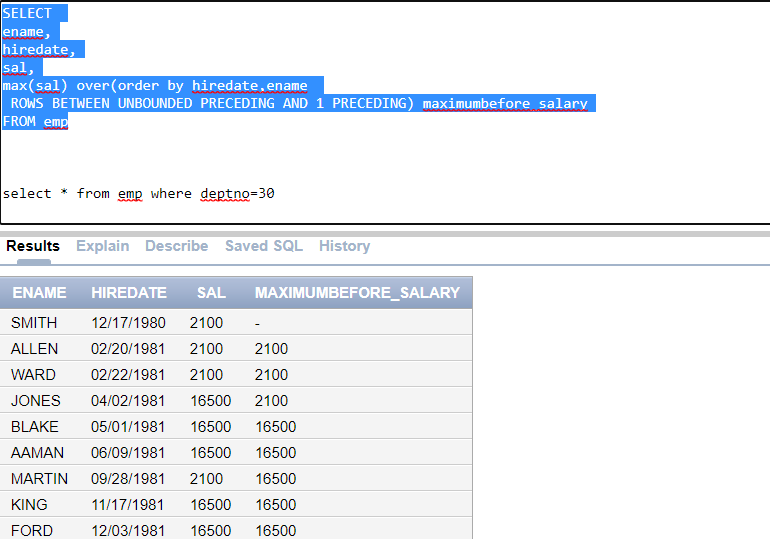Screen dimensions: 770x539
Task: Click maximumbefore value 16500 in BLAKE row
Action: pos(276,427)
